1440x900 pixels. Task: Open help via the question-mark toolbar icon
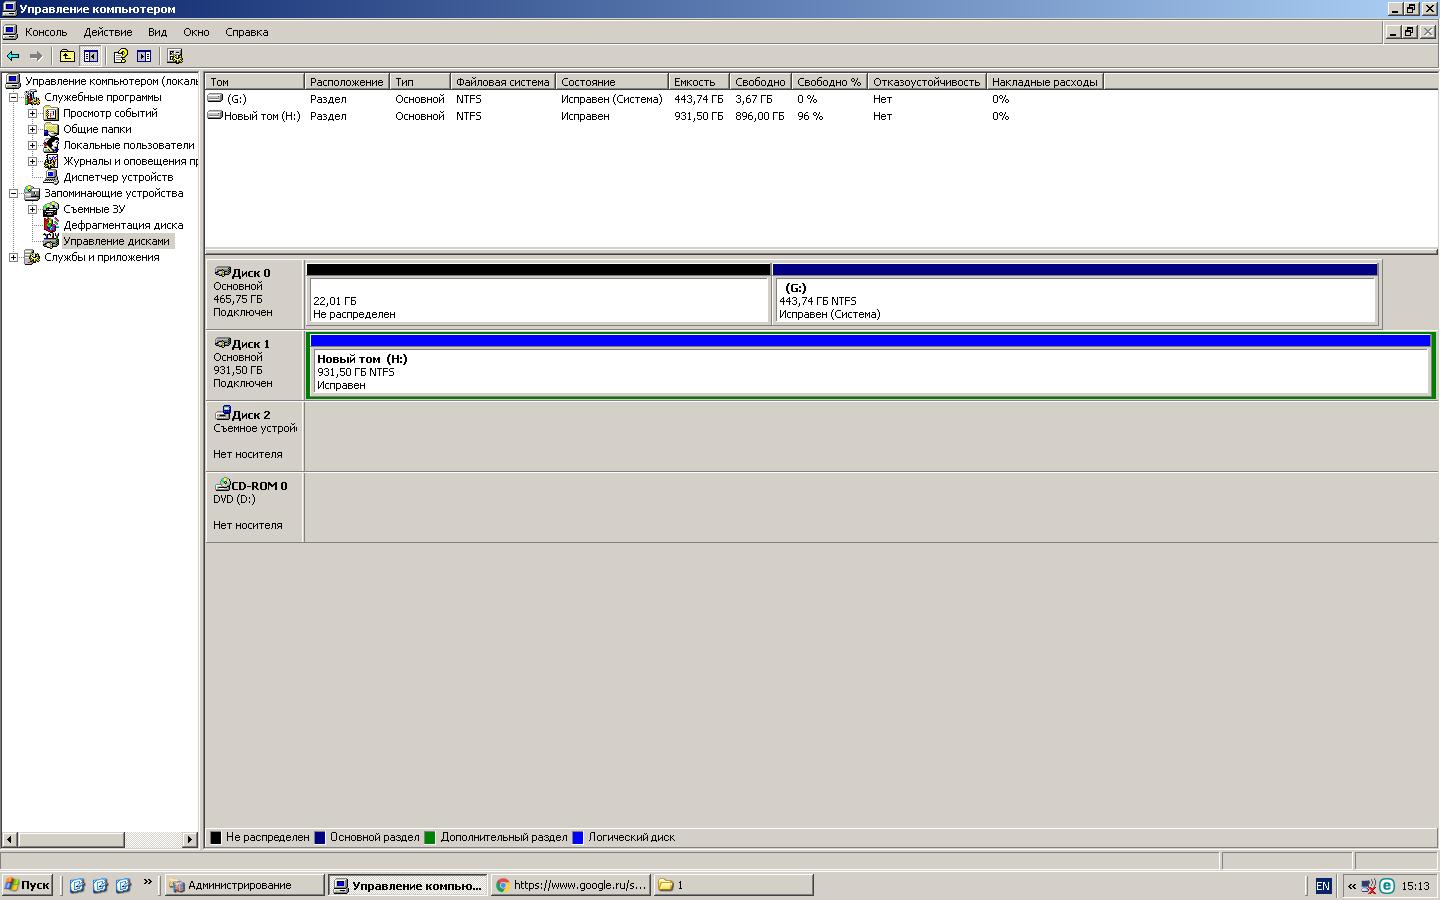coord(120,56)
